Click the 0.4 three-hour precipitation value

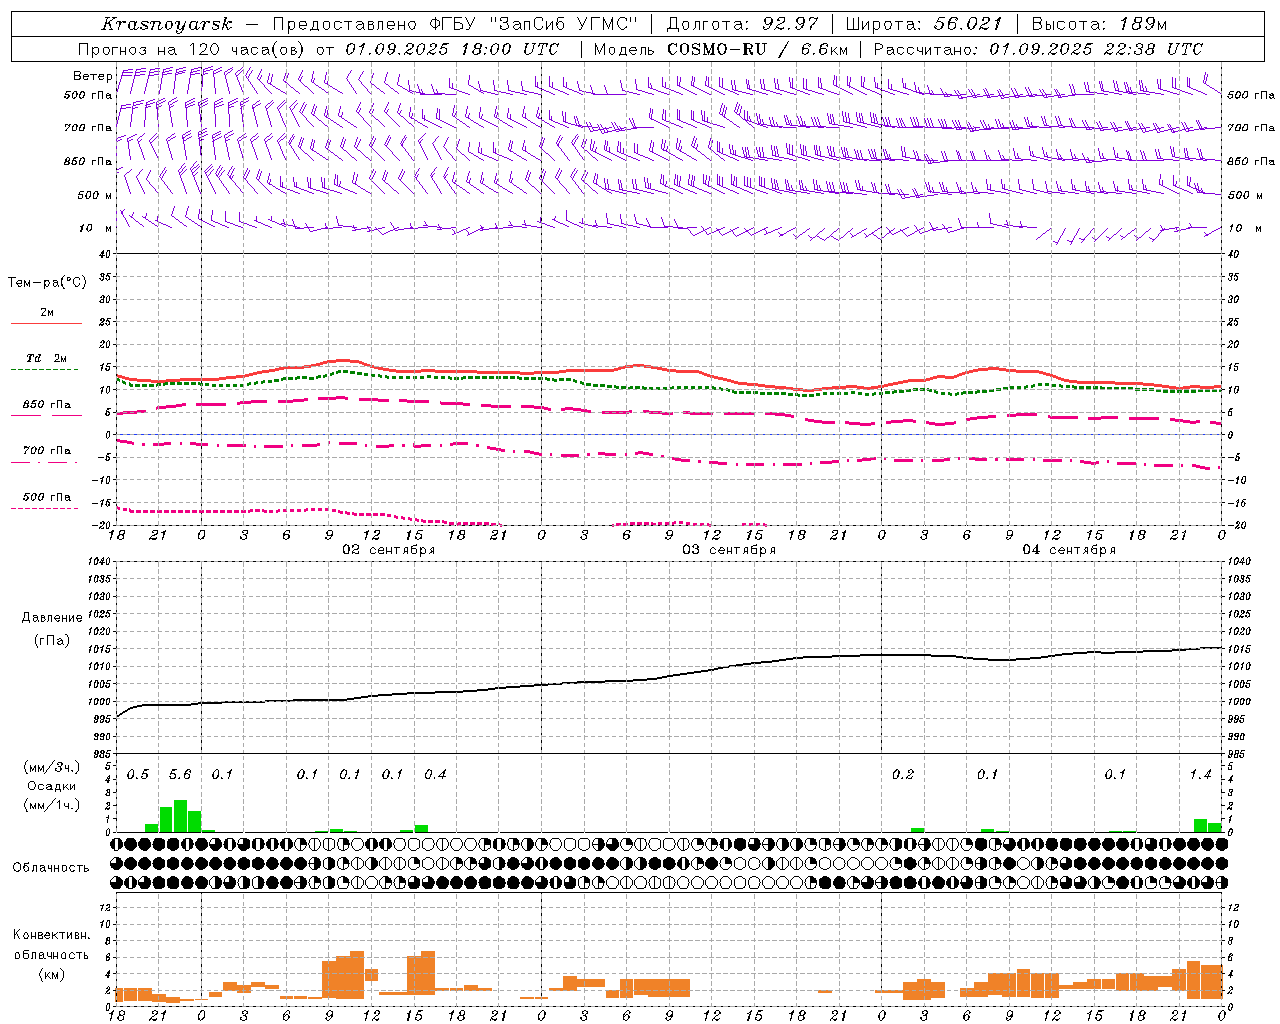435,774
